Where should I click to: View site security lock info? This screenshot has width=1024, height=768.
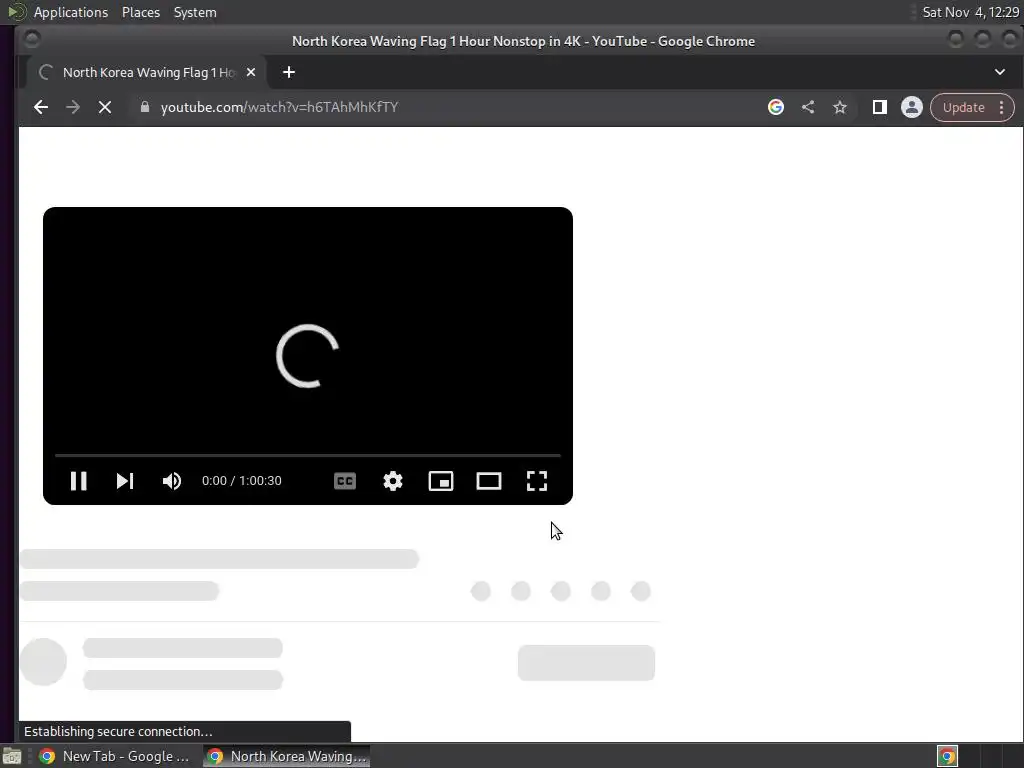pyautogui.click(x=145, y=107)
